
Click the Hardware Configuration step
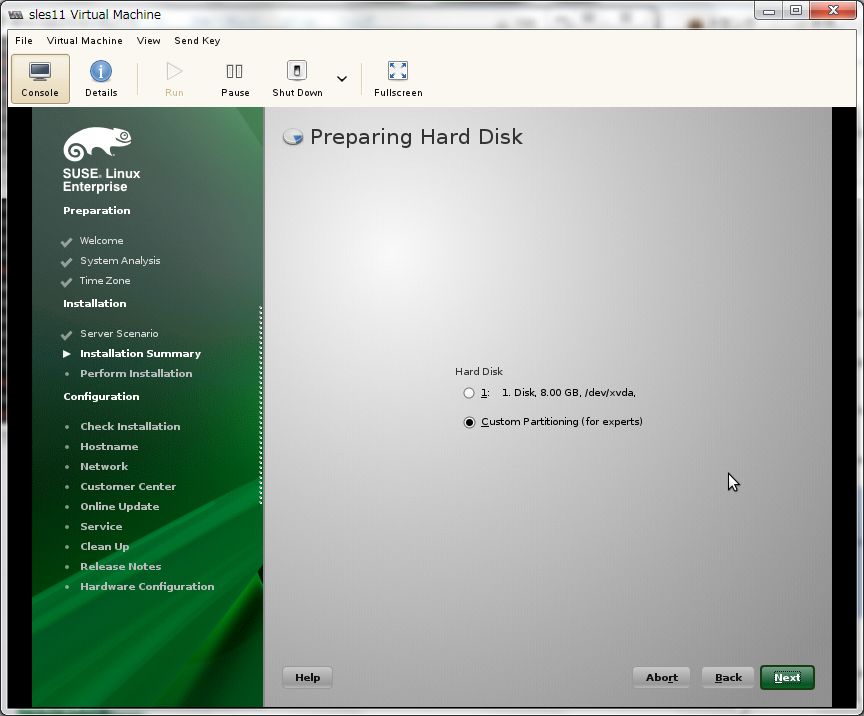click(147, 586)
